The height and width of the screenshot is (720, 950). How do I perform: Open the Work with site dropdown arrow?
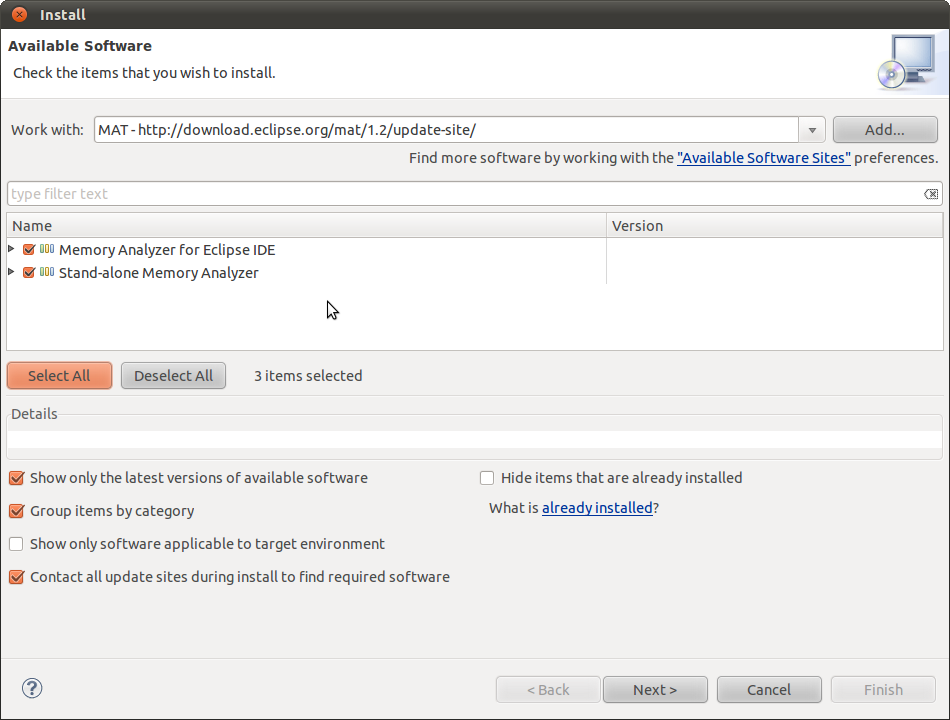click(x=812, y=130)
